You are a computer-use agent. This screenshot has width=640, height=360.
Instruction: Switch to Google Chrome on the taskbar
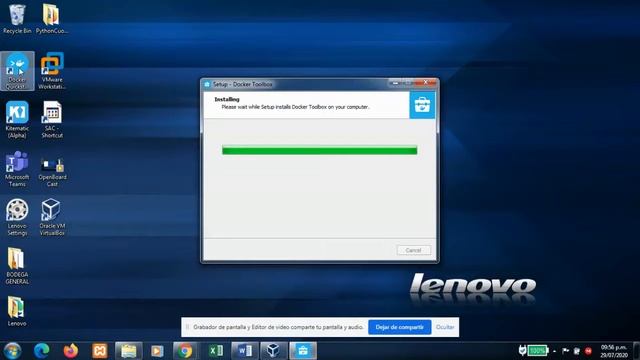click(186, 351)
